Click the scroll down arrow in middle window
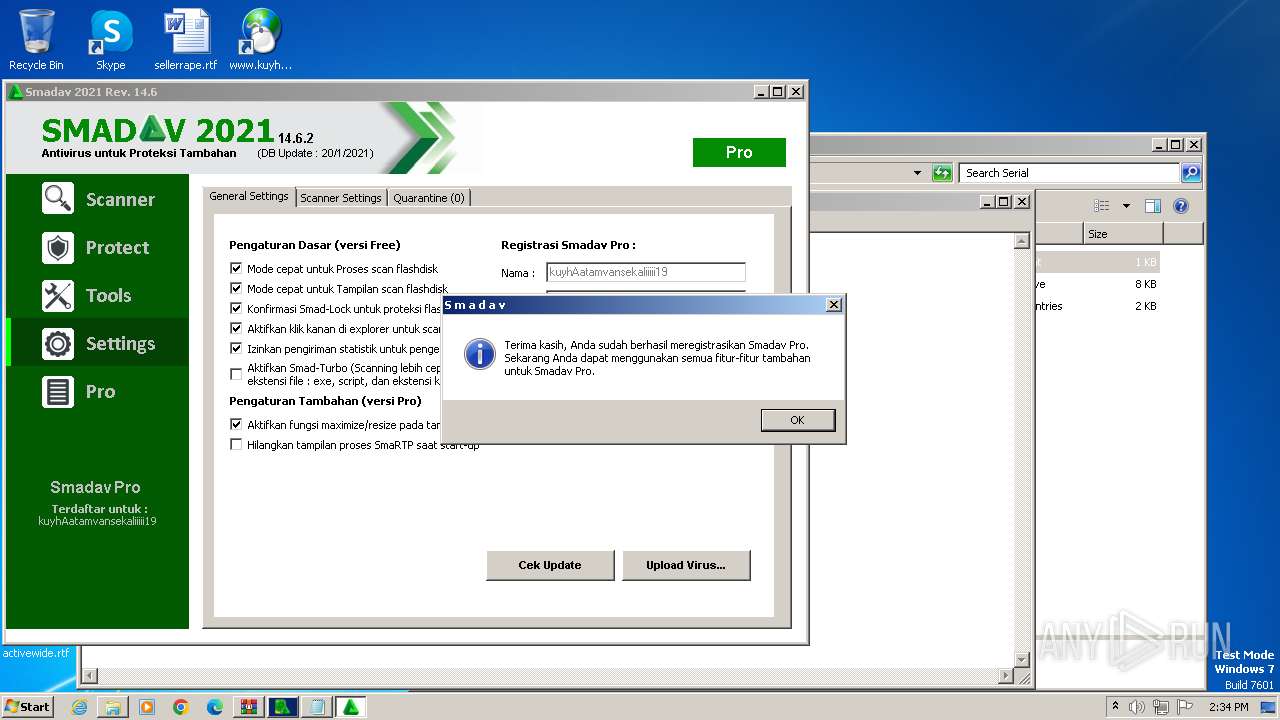This screenshot has height=720, width=1280. tap(1021, 659)
